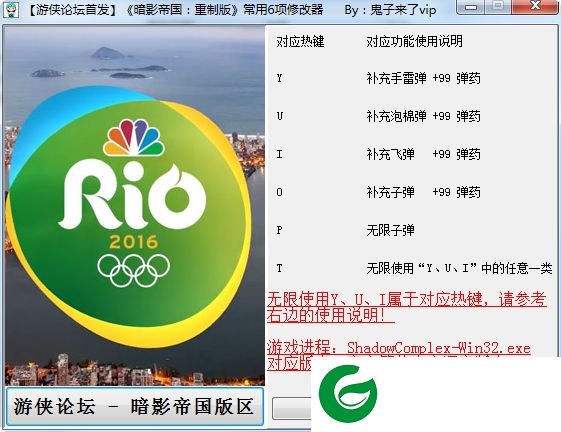Minimize the trainer window
This screenshot has height=432, width=561.
pos(471,6)
